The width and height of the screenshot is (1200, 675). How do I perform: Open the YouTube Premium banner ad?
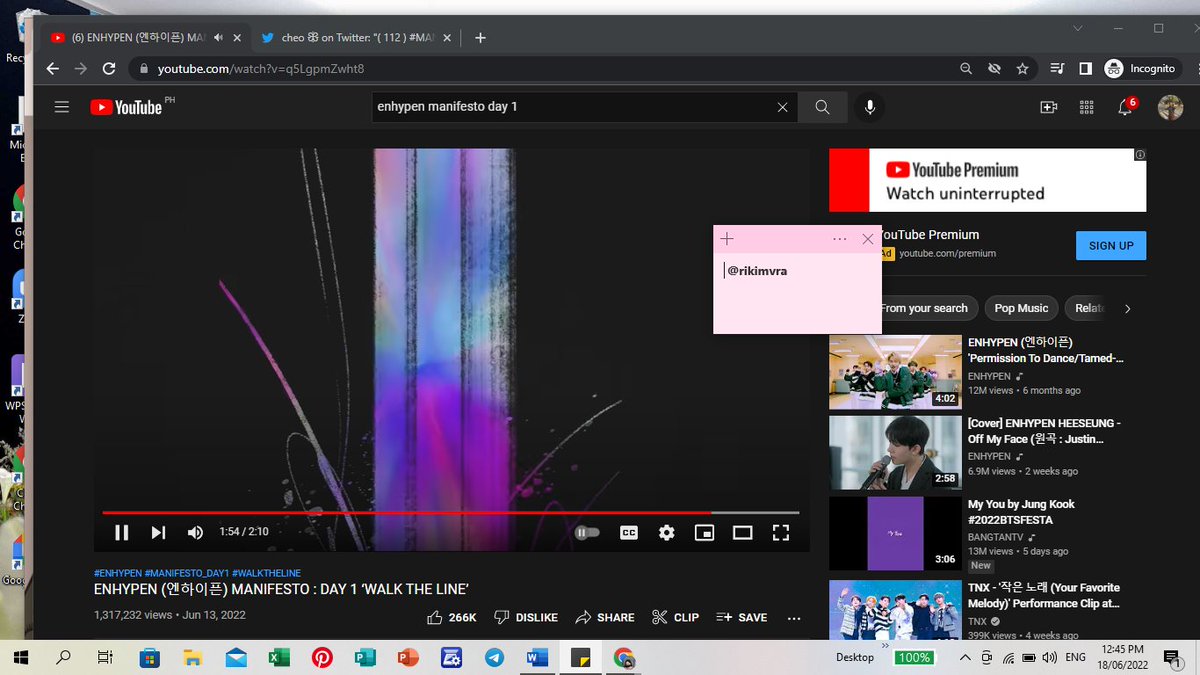987,181
